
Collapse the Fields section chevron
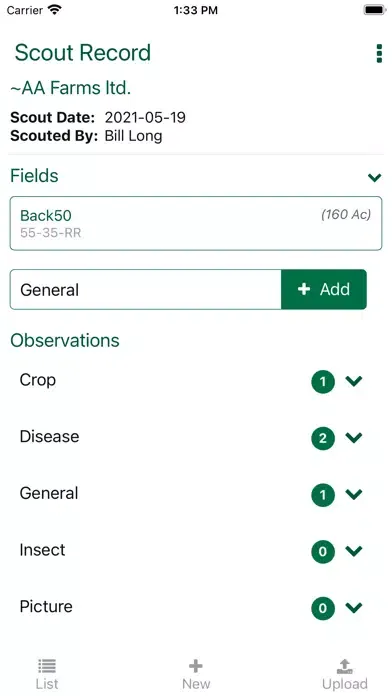[x=374, y=178]
